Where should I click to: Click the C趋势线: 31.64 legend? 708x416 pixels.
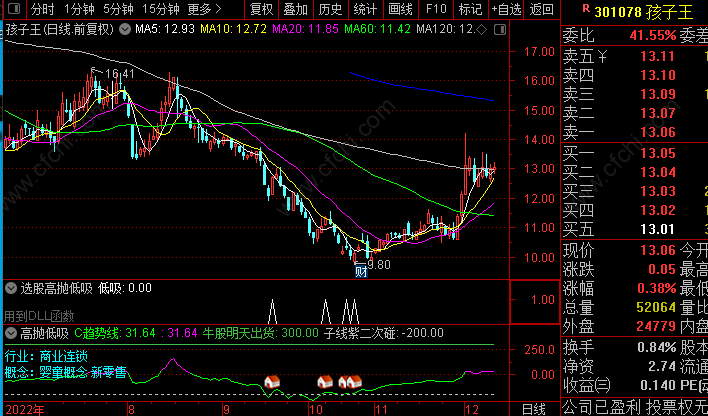click(x=114, y=333)
